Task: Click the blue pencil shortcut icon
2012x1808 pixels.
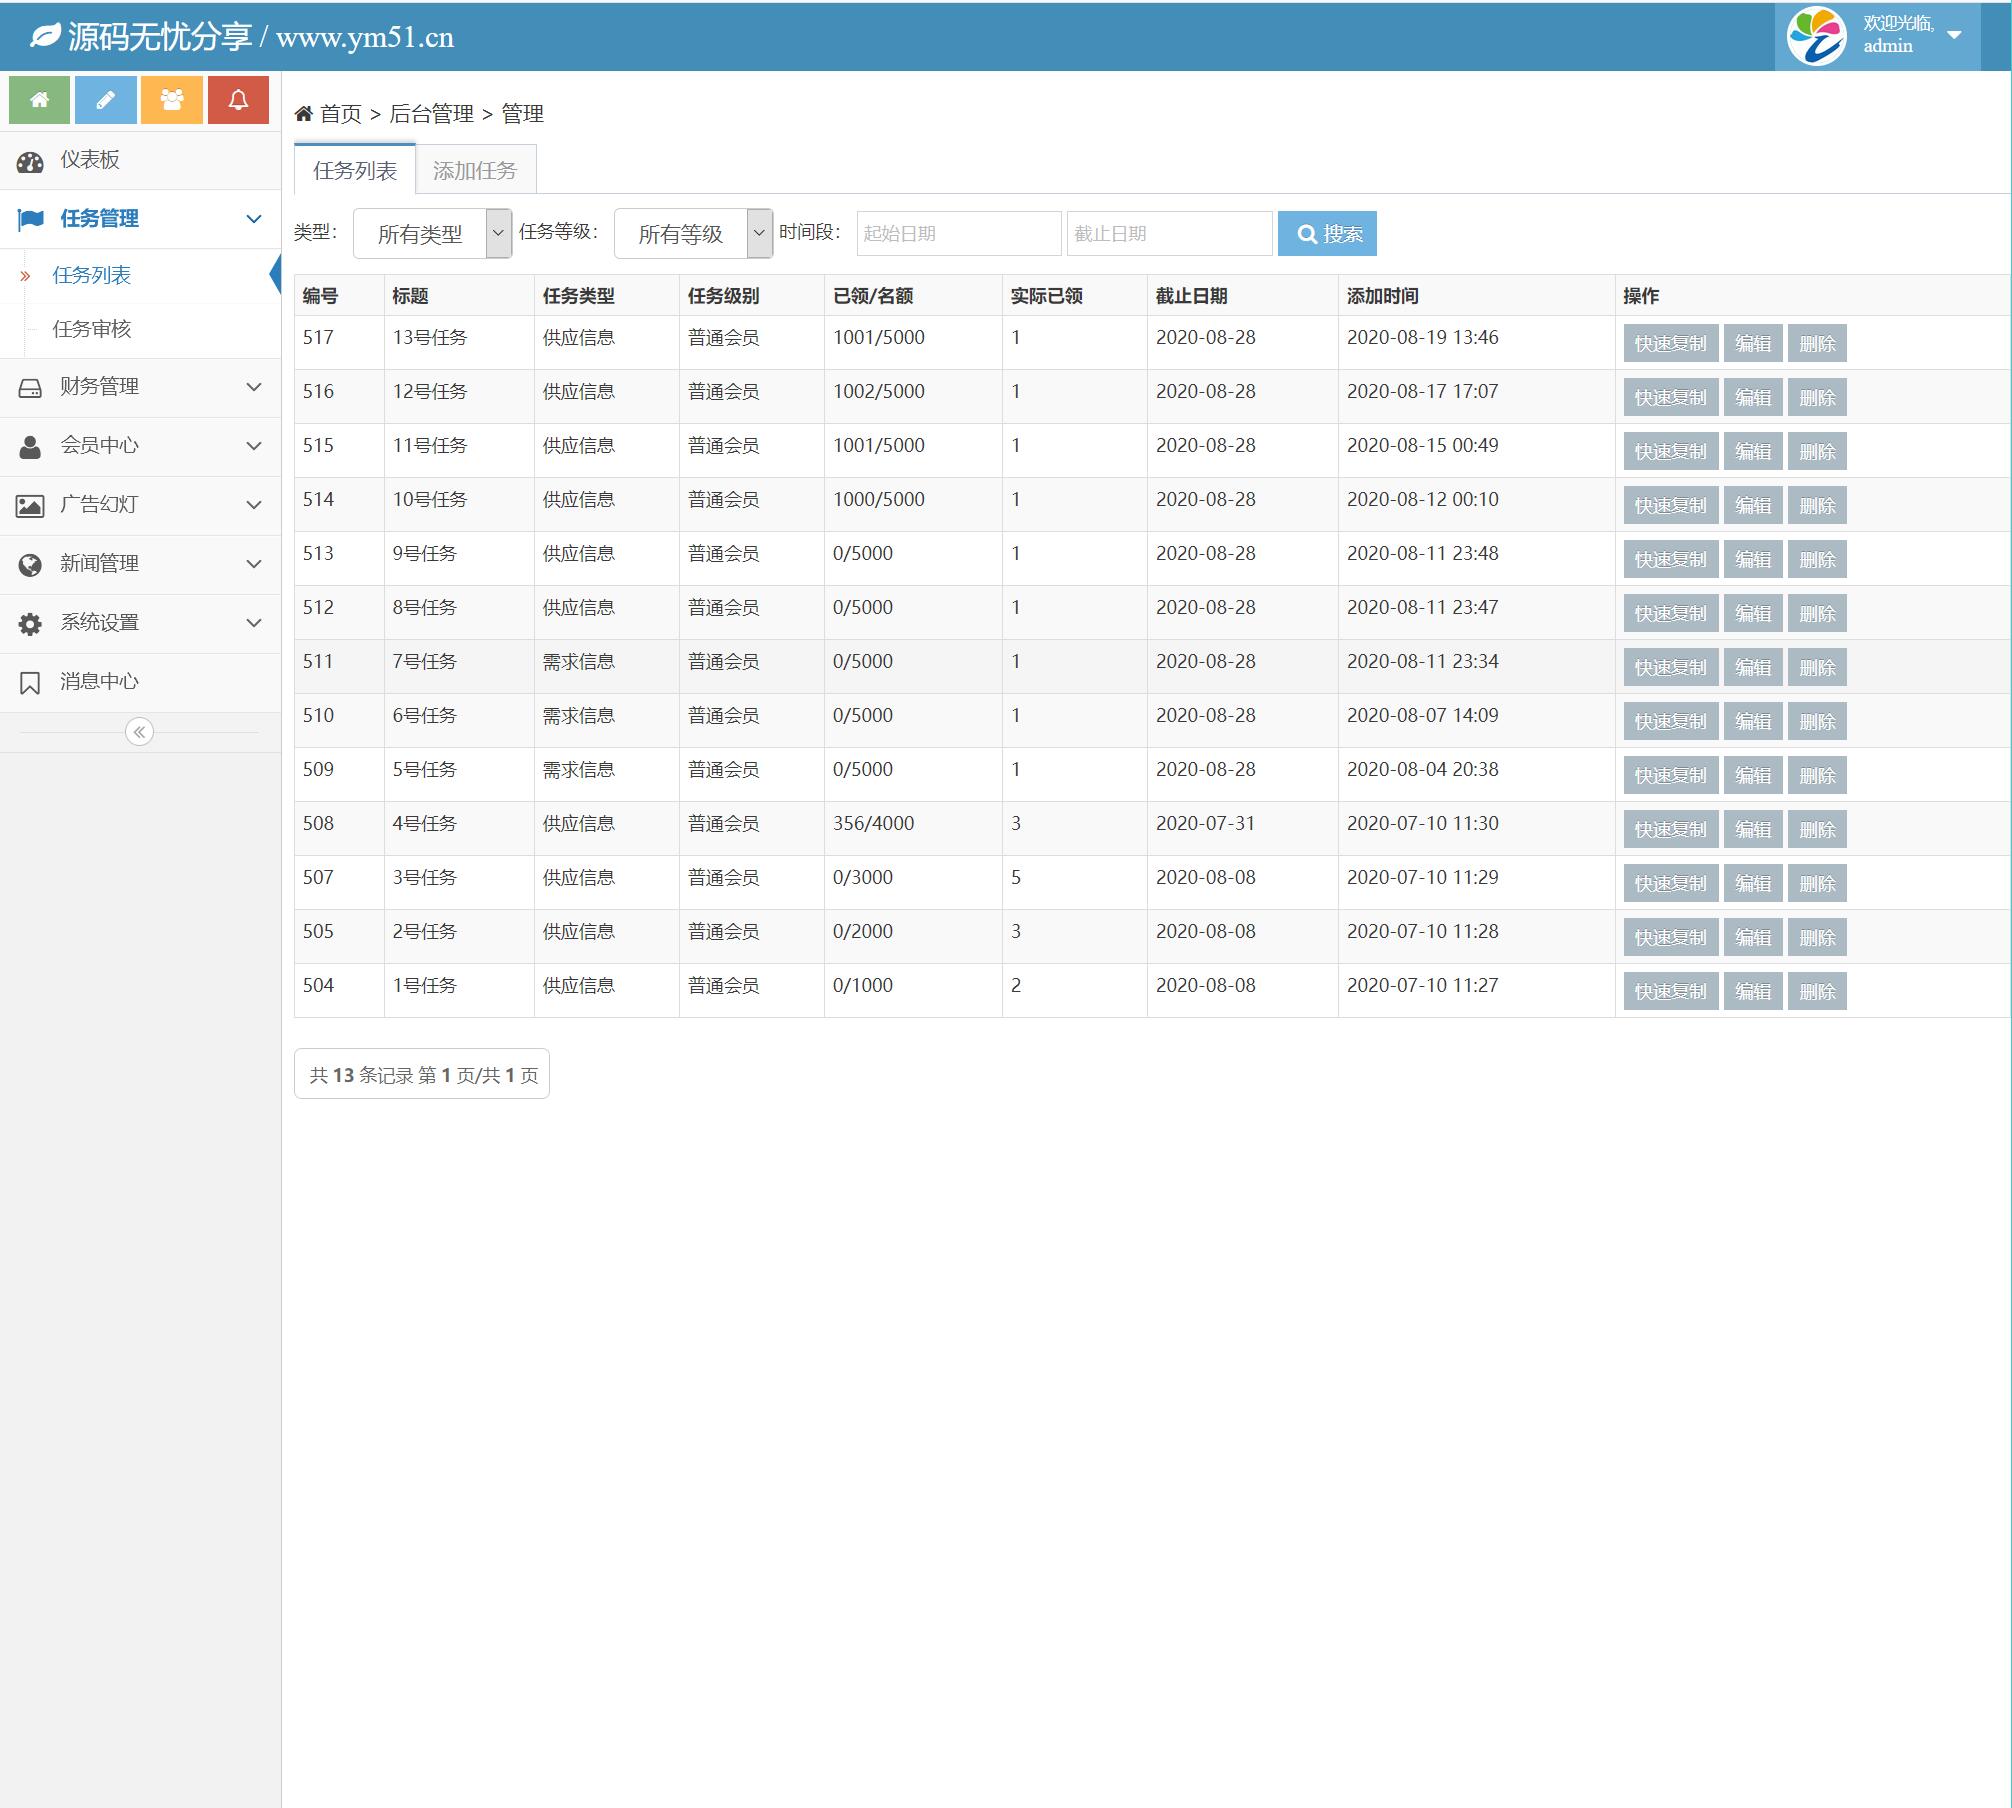Action: pos(105,100)
